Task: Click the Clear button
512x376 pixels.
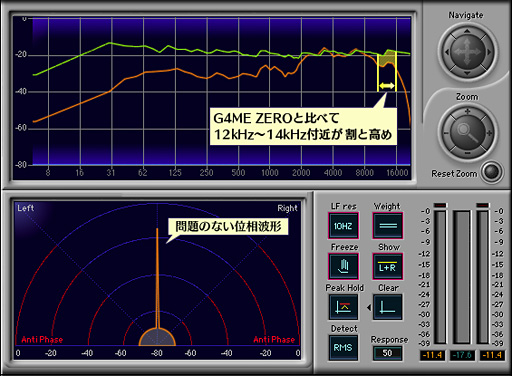Action: [388, 307]
